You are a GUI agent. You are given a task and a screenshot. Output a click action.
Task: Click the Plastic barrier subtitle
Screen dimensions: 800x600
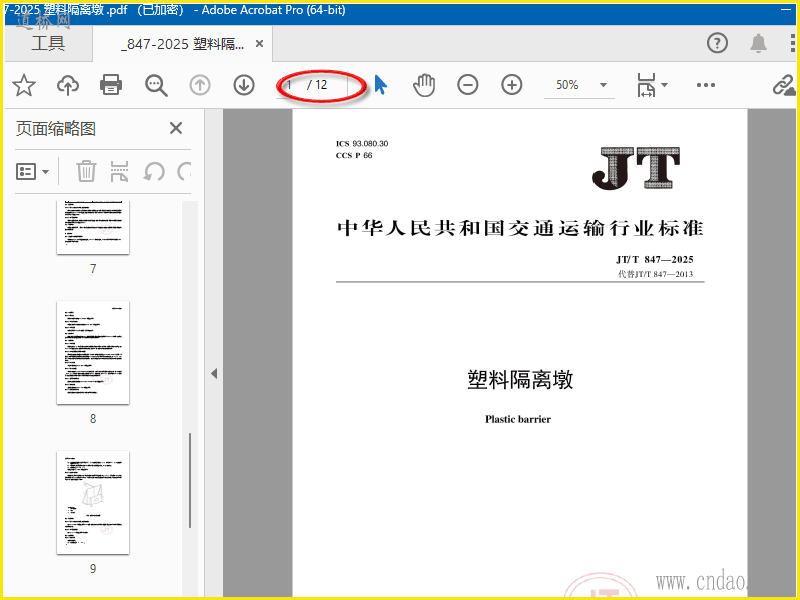pyautogui.click(x=518, y=419)
